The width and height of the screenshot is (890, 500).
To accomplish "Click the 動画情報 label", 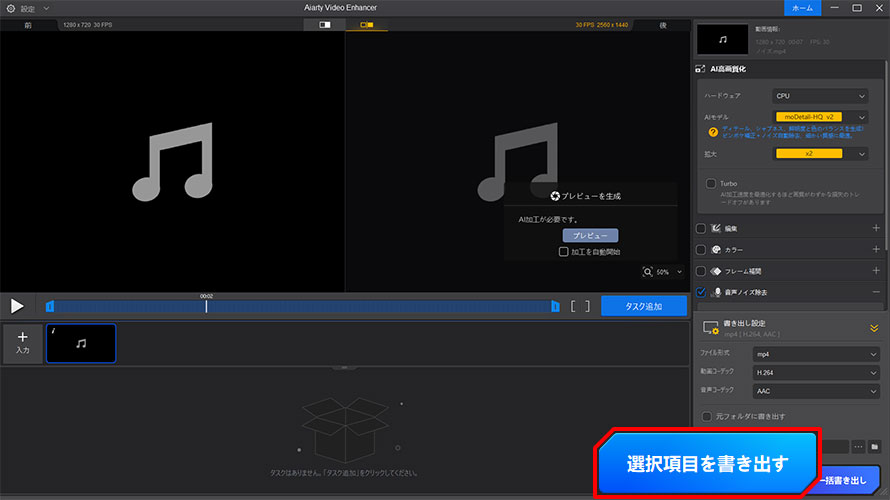I will [767, 29].
